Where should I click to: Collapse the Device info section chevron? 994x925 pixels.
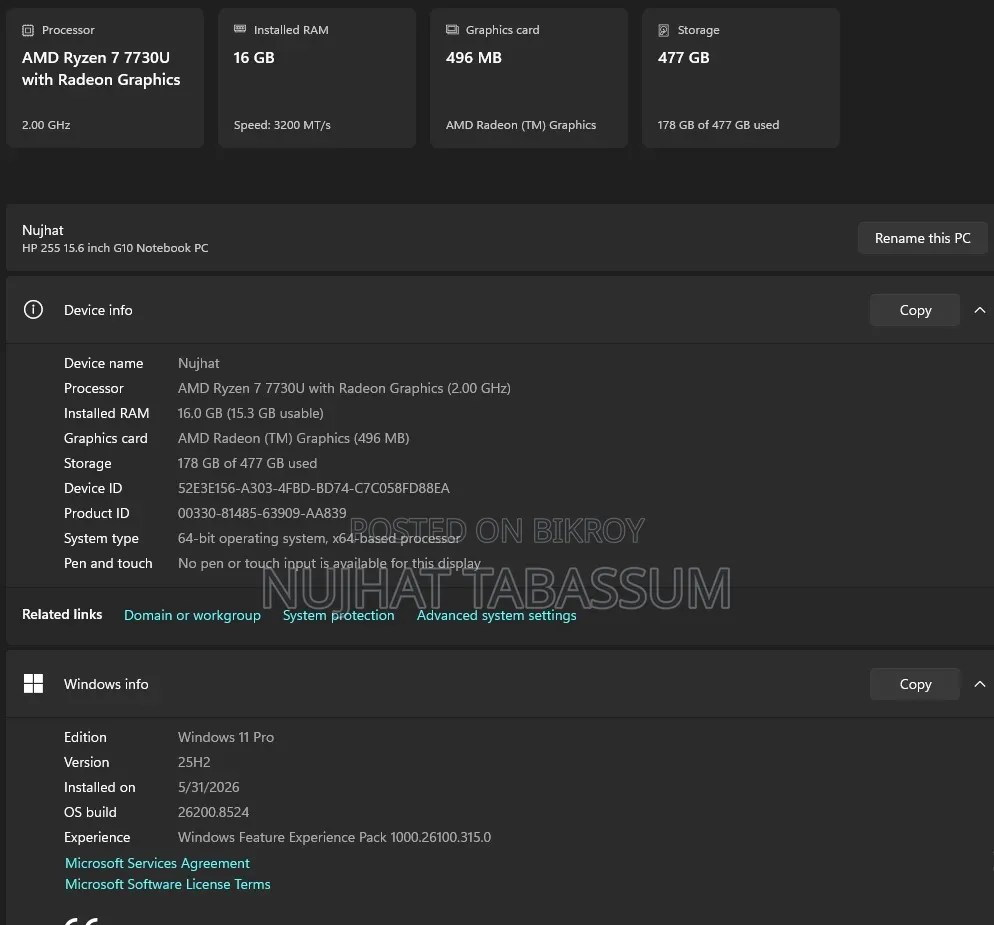pyautogui.click(x=979, y=310)
